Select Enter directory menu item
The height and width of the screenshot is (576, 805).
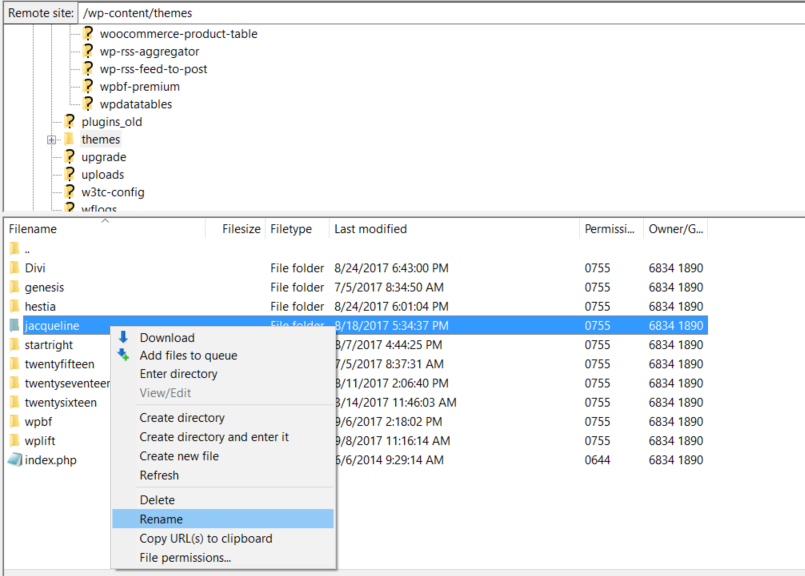(223, 374)
